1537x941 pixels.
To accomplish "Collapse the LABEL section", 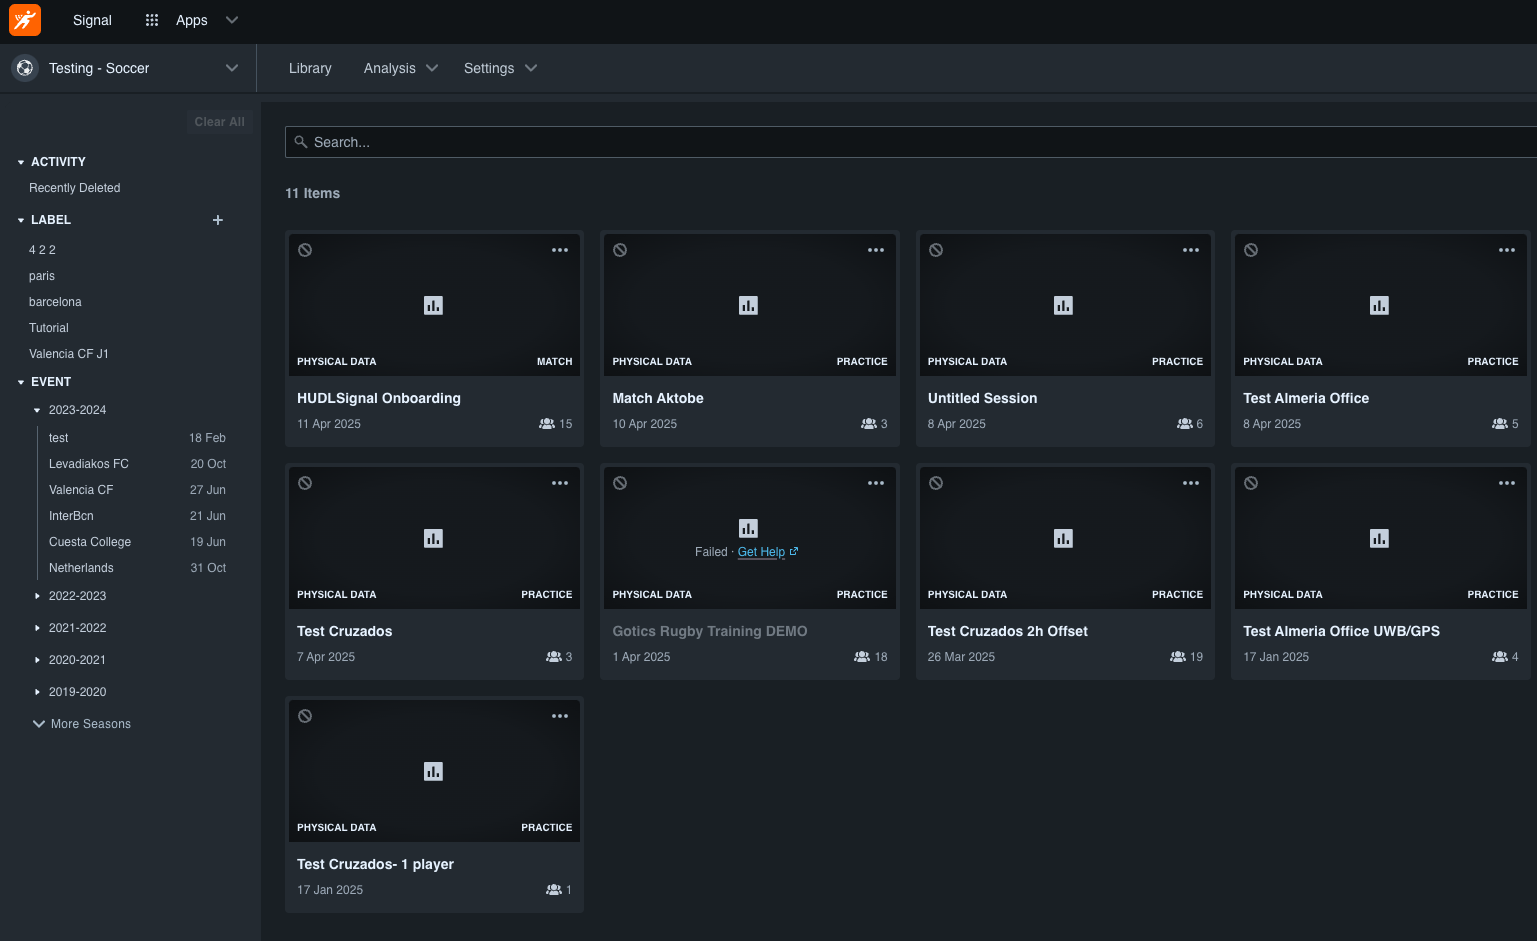I will [21, 220].
